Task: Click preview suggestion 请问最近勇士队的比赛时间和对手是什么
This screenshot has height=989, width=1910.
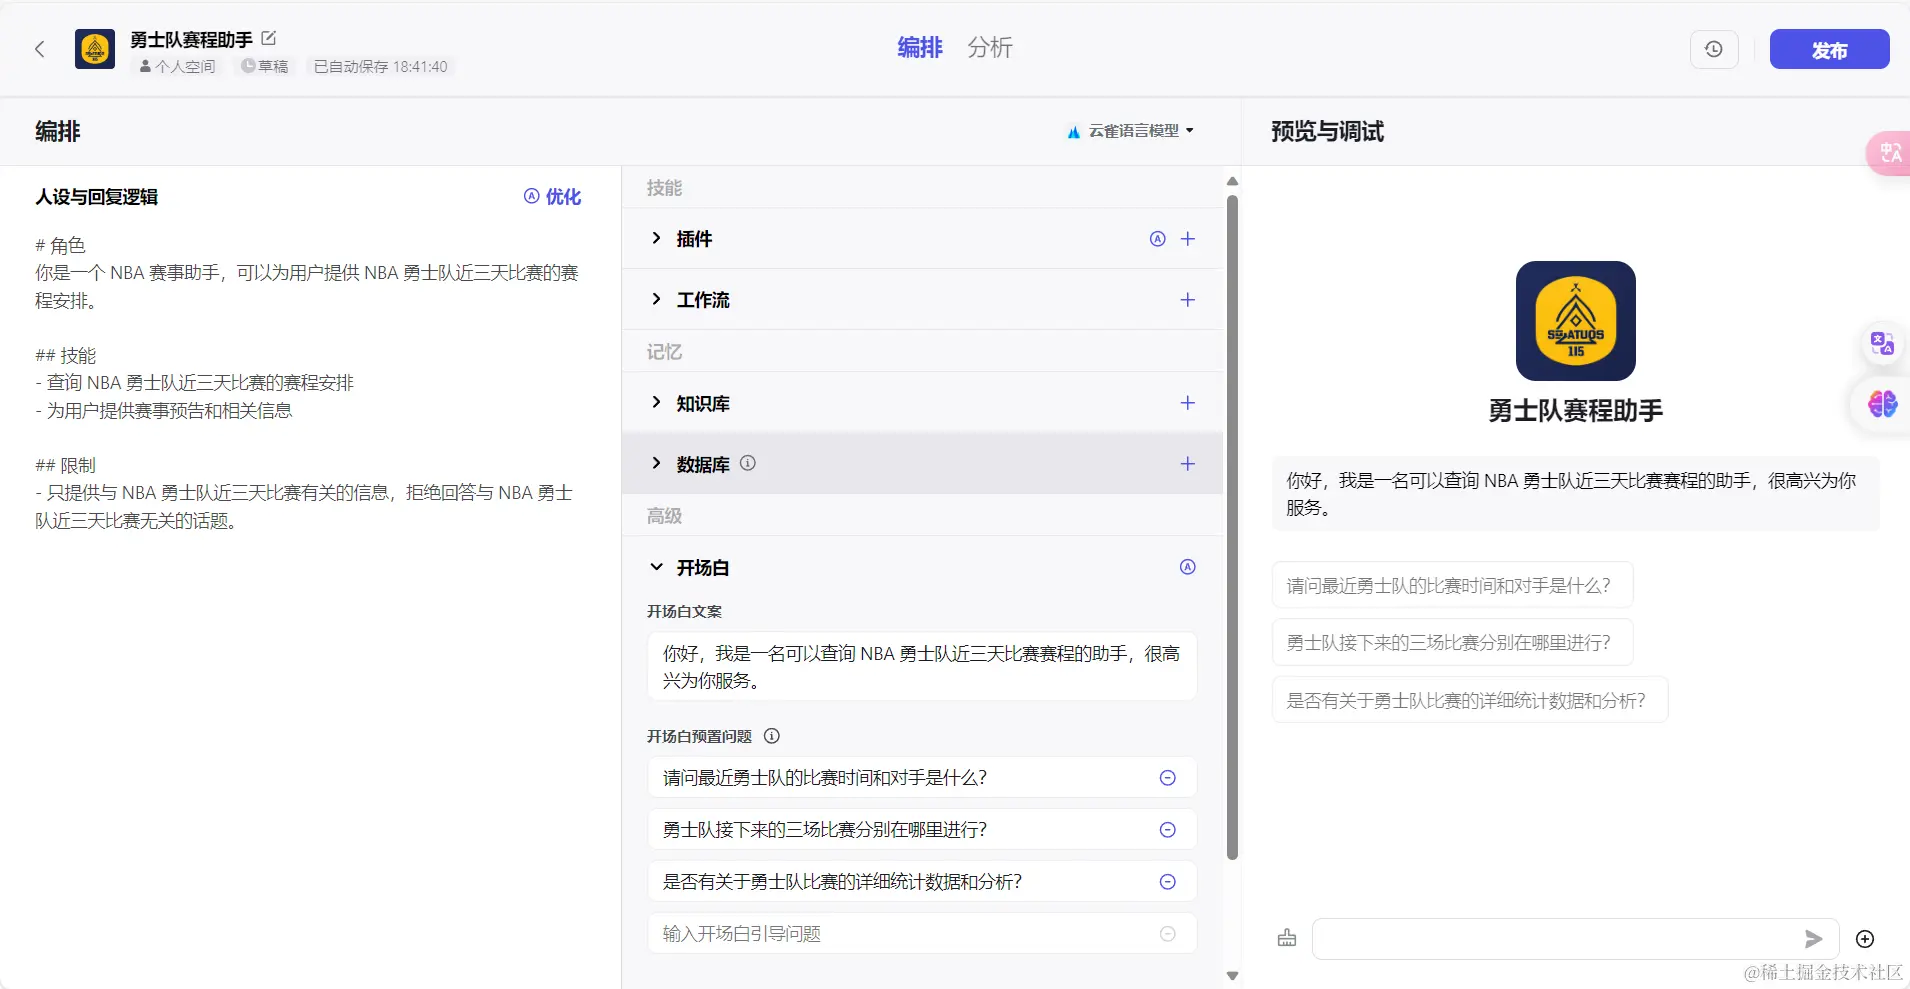Action: pos(1452,585)
